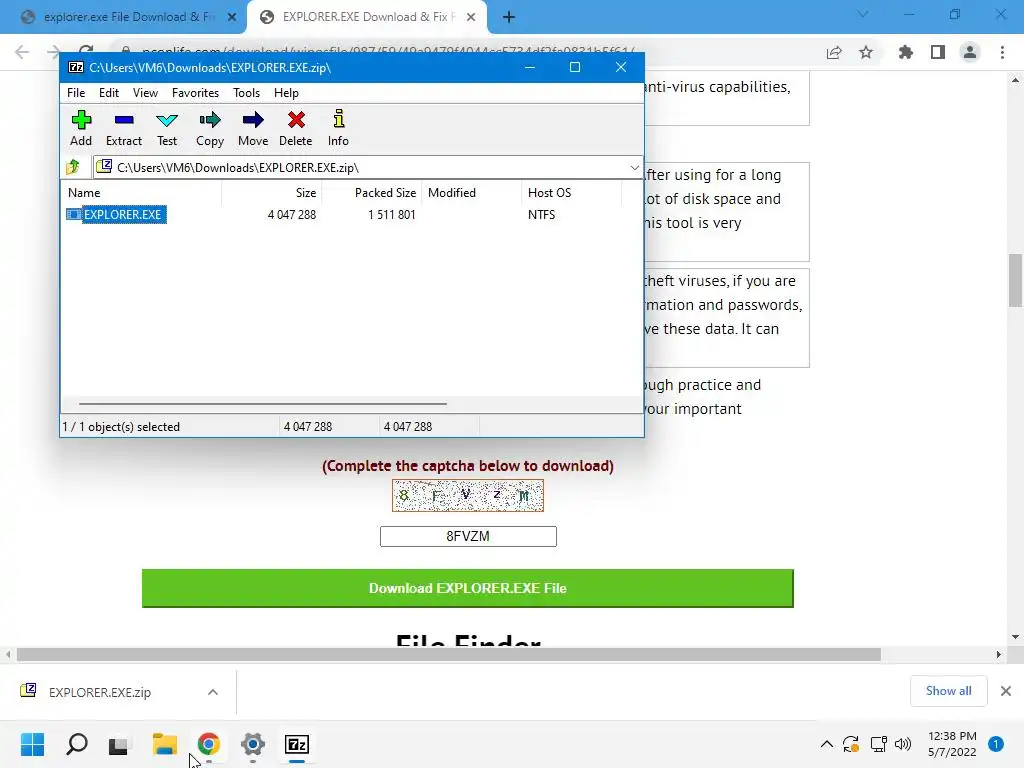This screenshot has height=768, width=1024.
Task: Open File Explorer from taskbar
Action: (x=165, y=744)
